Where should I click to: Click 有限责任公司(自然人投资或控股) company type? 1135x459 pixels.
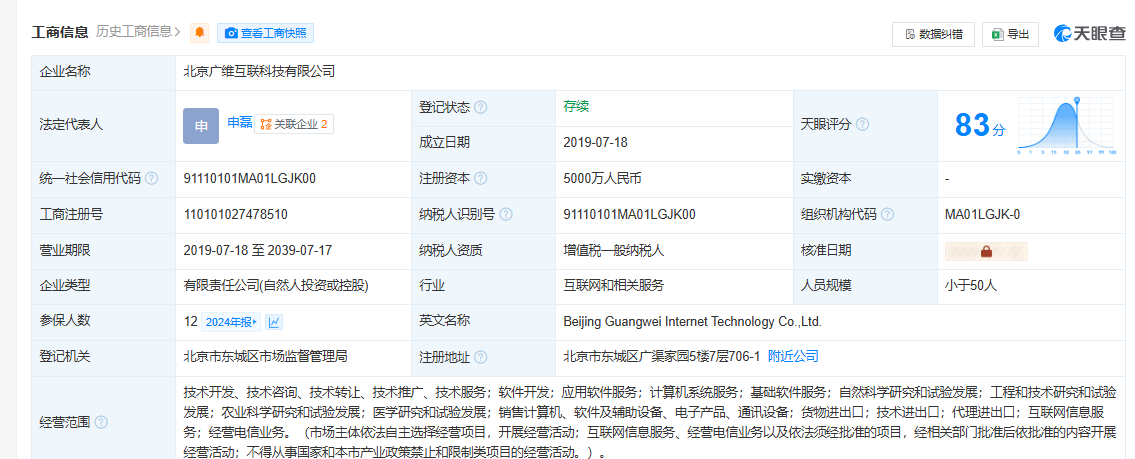[276, 286]
